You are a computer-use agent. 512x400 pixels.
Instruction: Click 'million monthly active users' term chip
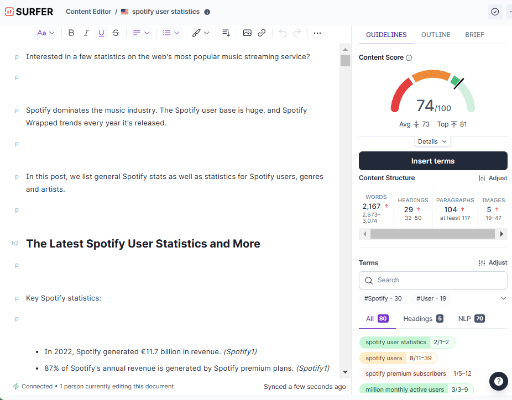point(416,389)
